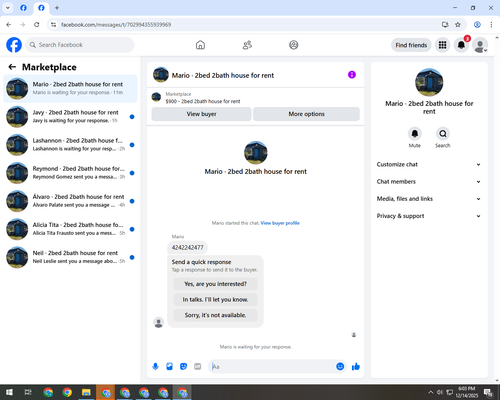Choose a sticker icon
This screenshot has height=400, width=500.
(x=183, y=367)
